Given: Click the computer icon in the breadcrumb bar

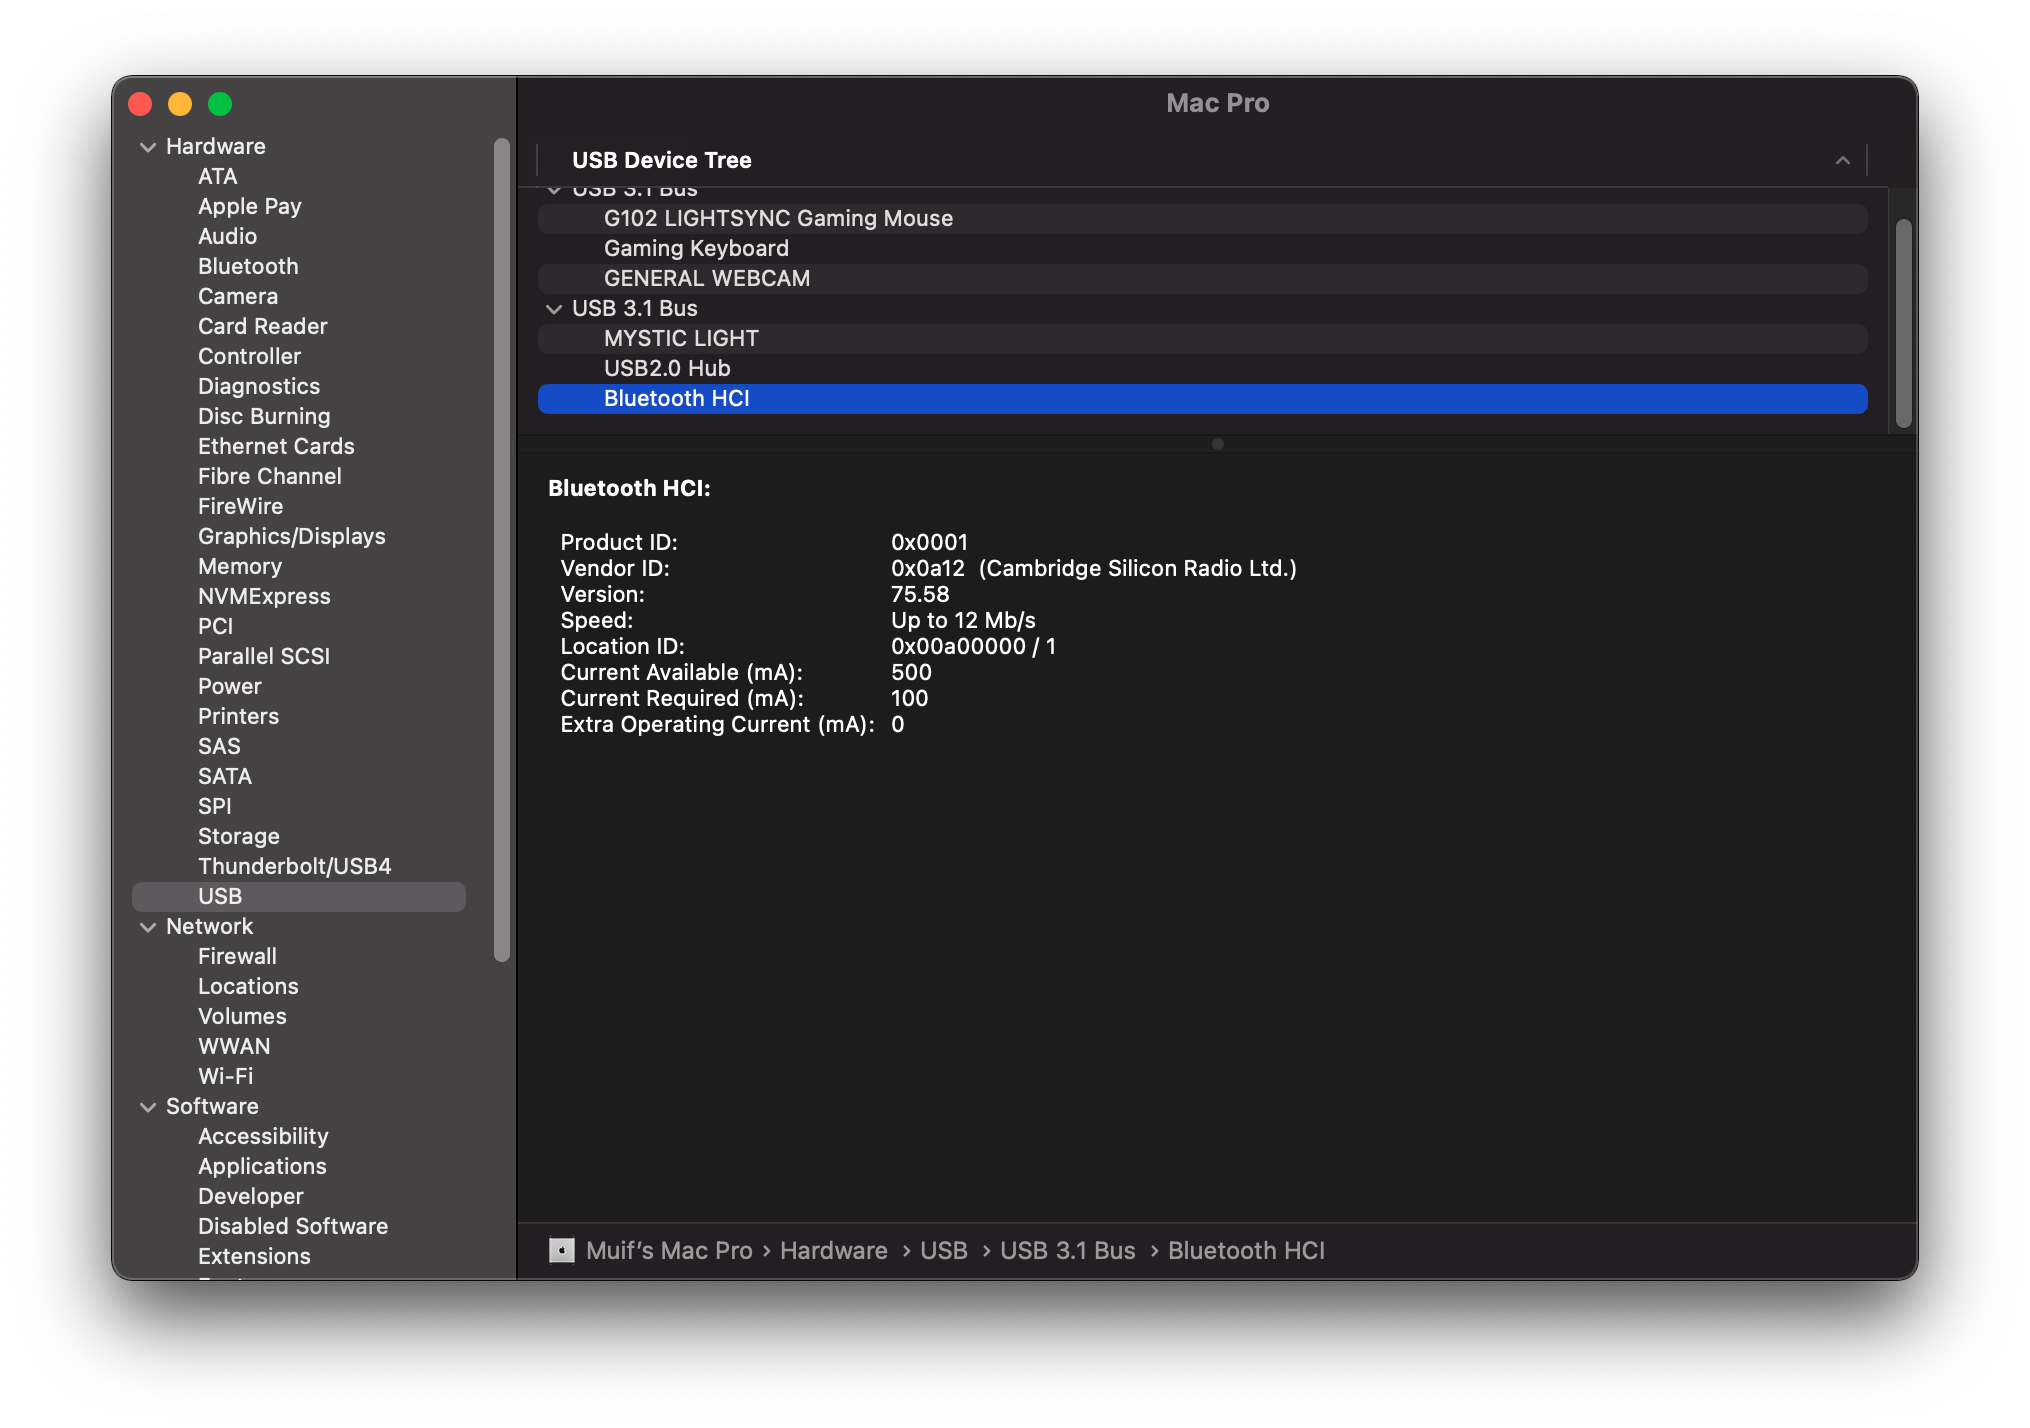Looking at the screenshot, I should pos(561,1250).
